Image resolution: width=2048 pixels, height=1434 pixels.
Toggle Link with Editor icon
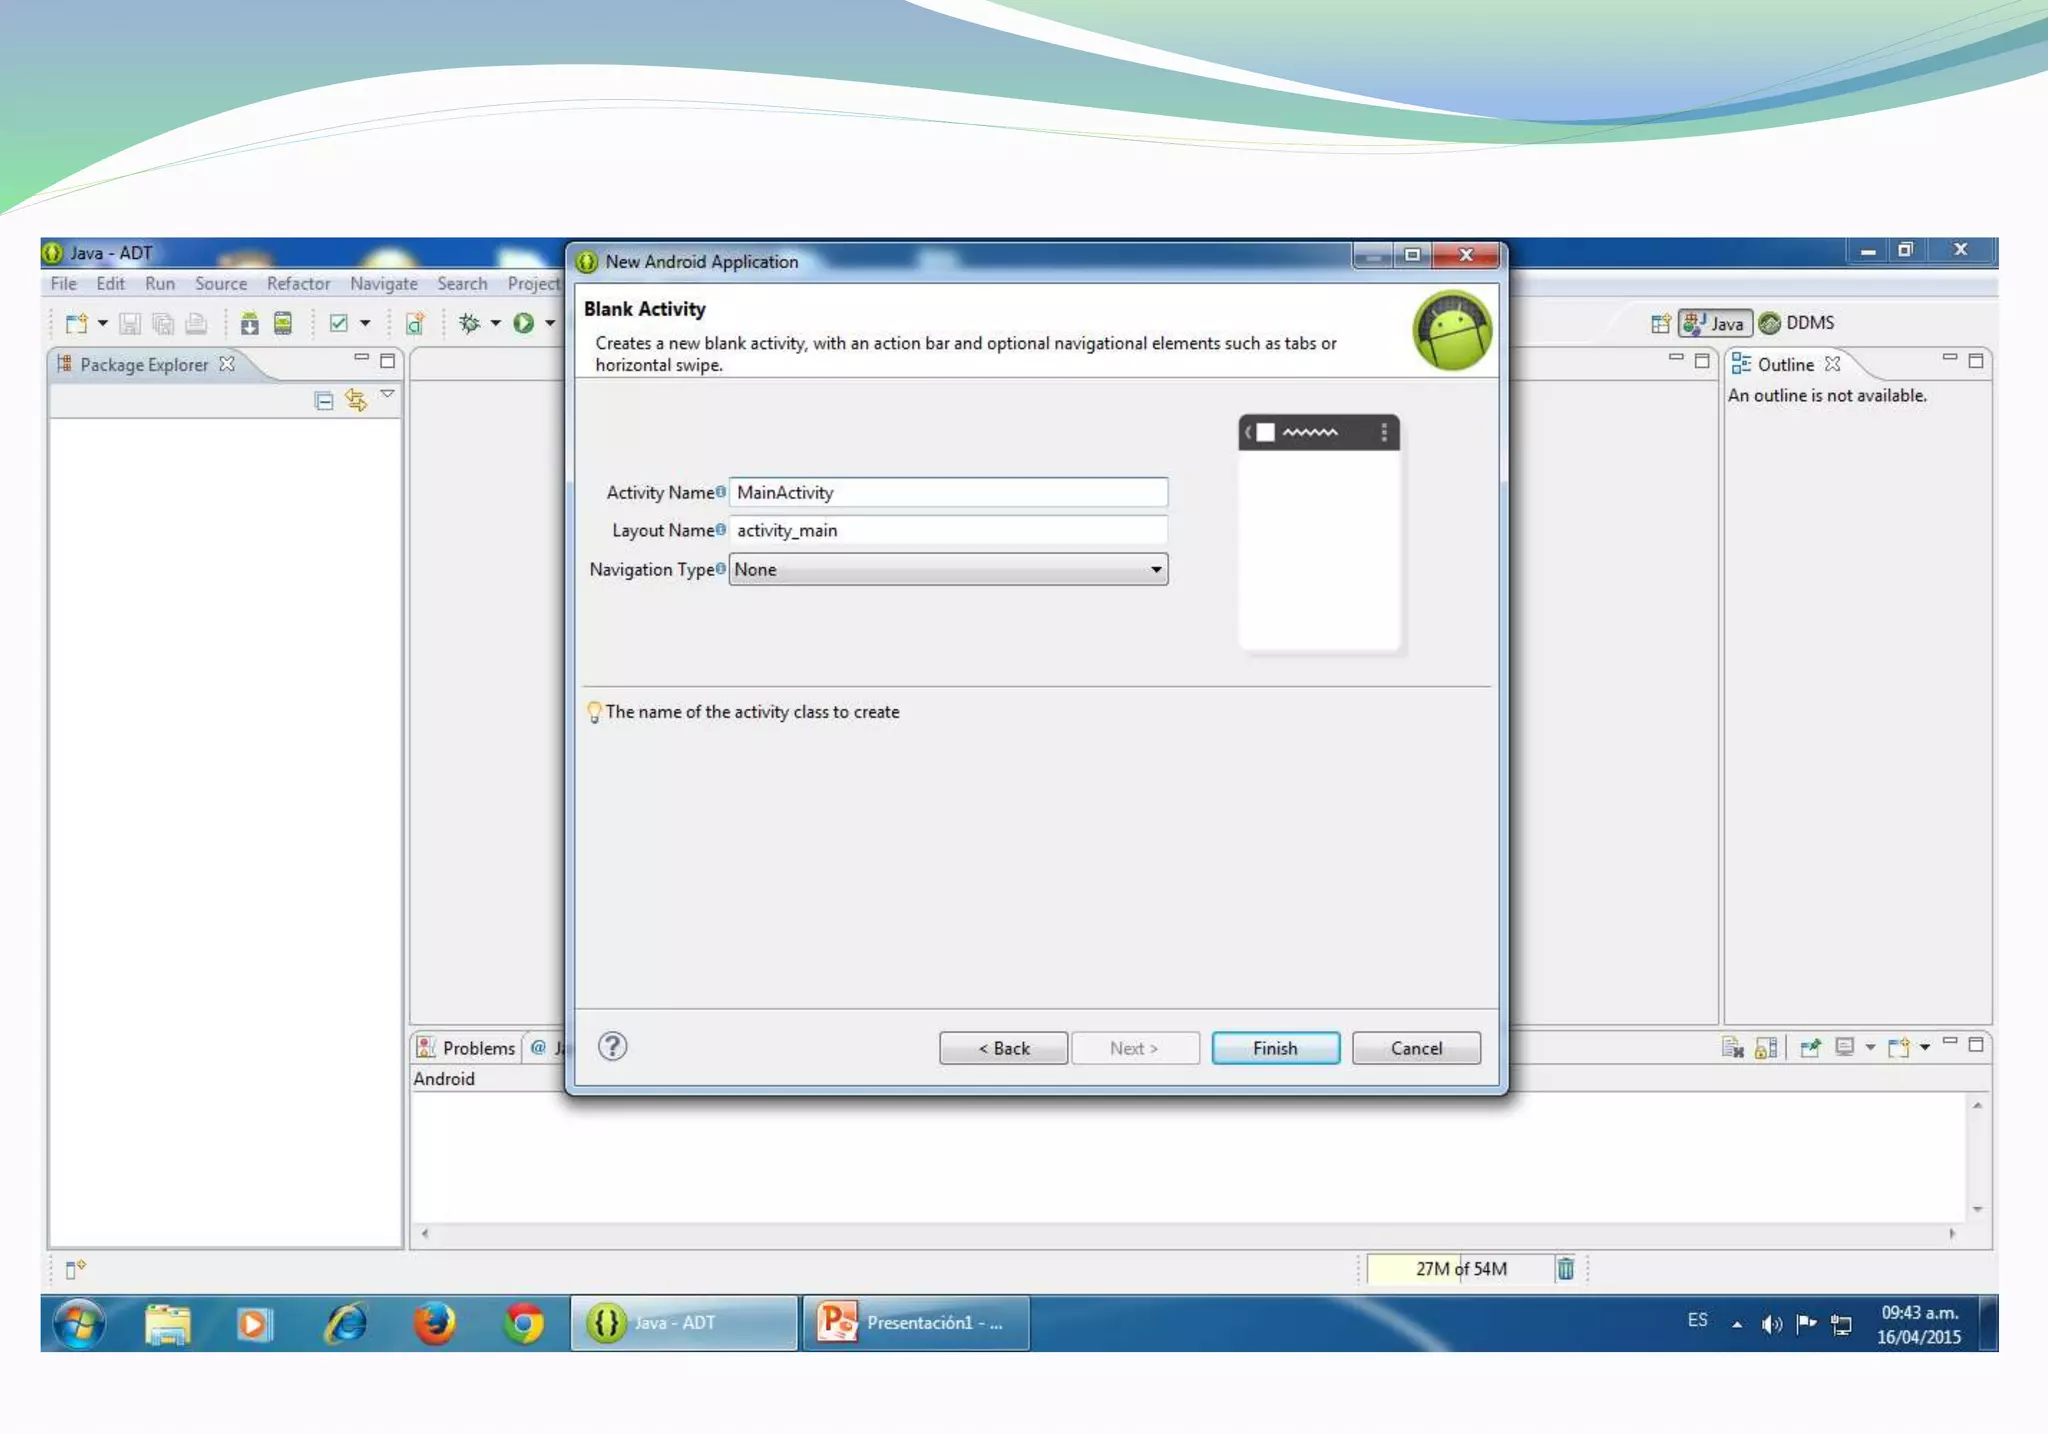(356, 401)
